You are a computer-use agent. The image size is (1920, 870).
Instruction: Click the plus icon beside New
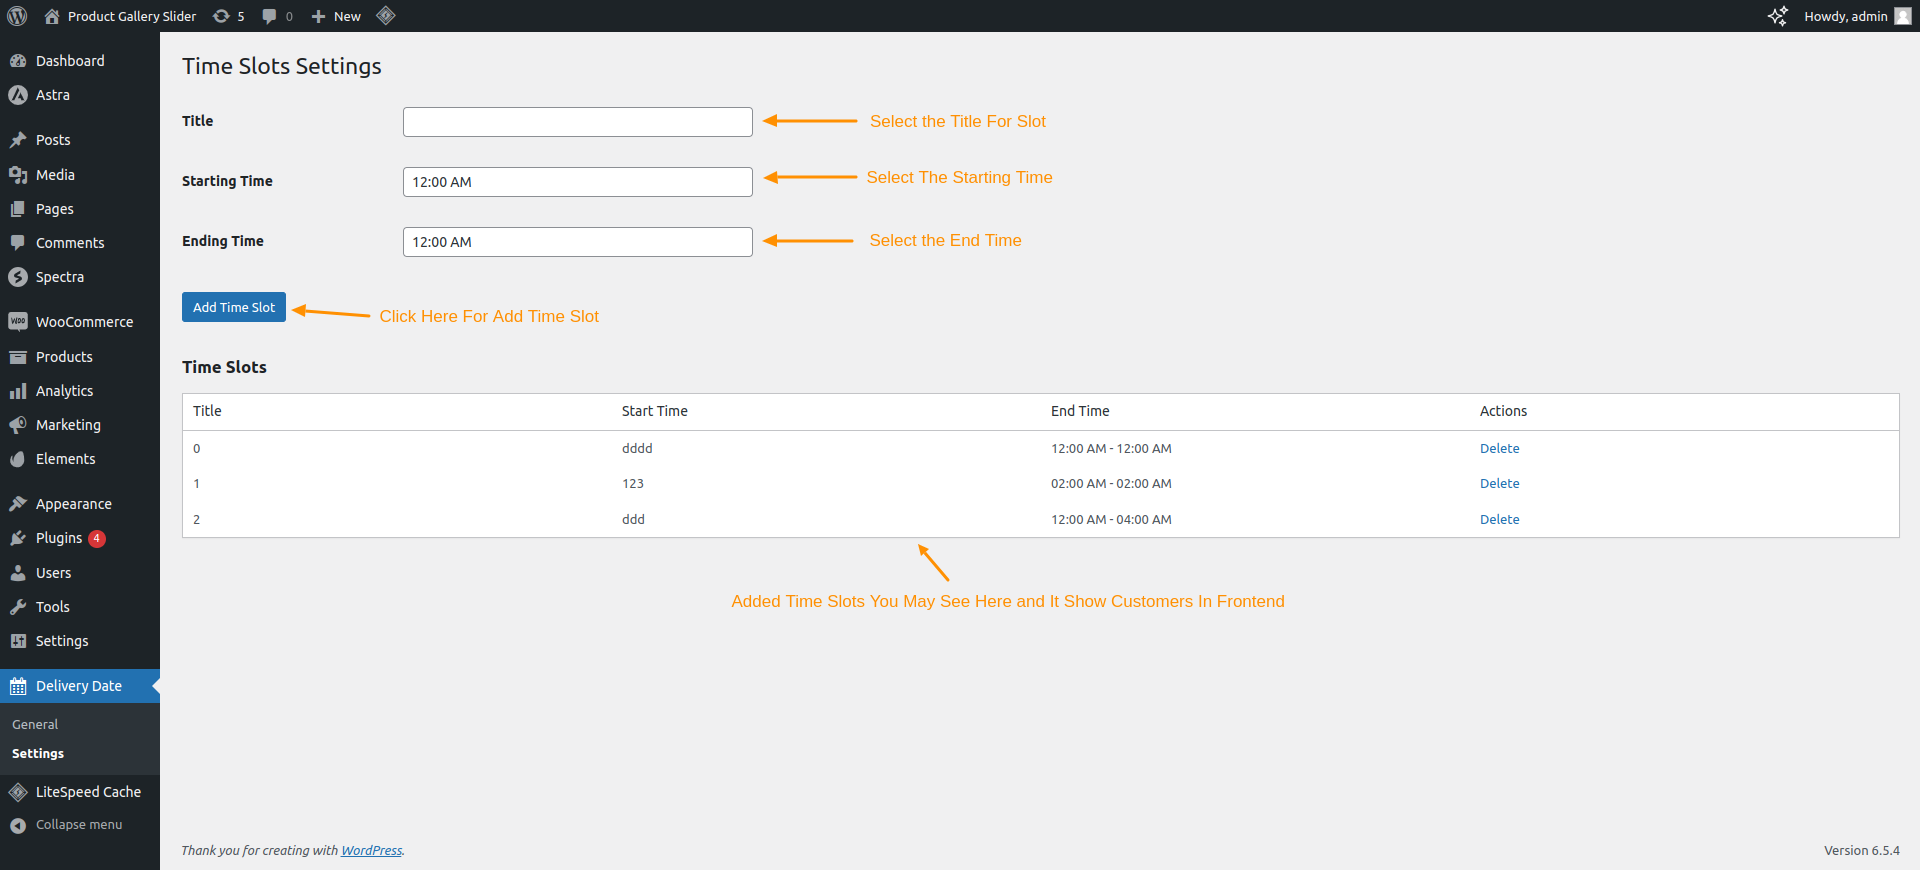click(x=318, y=16)
